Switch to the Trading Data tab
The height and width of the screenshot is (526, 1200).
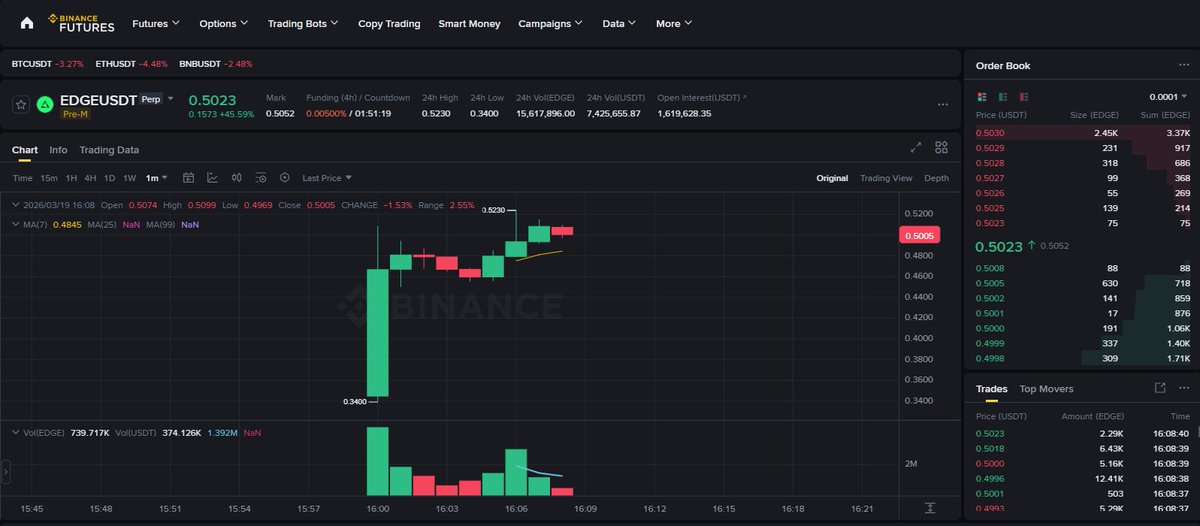click(109, 150)
